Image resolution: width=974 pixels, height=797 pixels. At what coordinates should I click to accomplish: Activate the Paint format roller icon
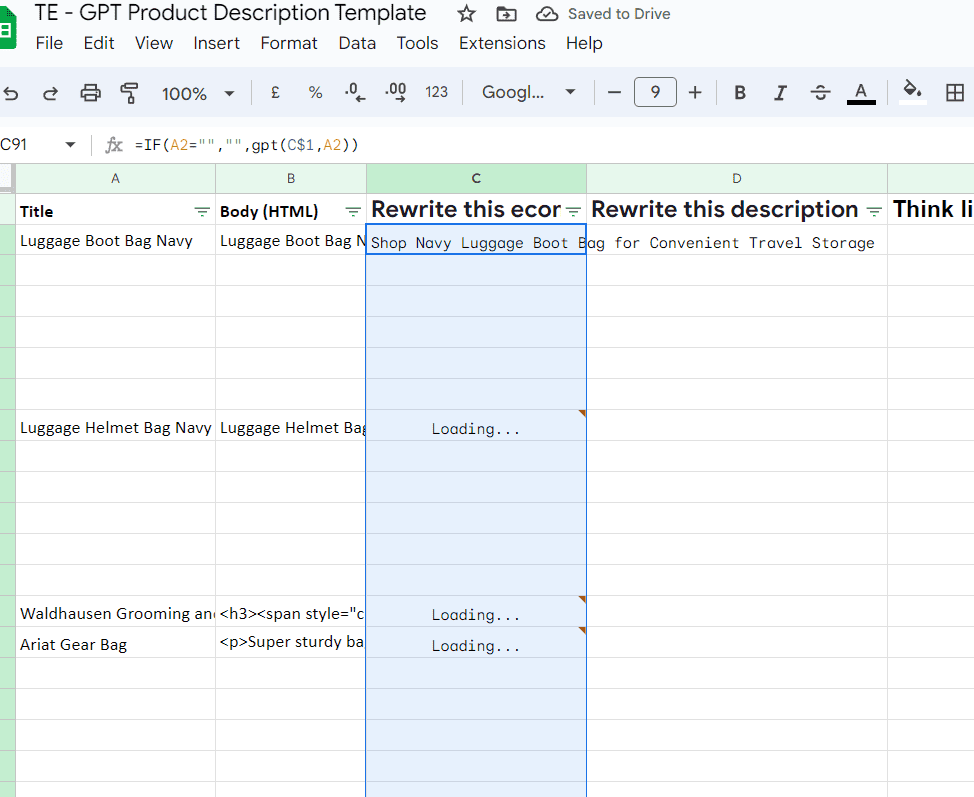click(129, 93)
